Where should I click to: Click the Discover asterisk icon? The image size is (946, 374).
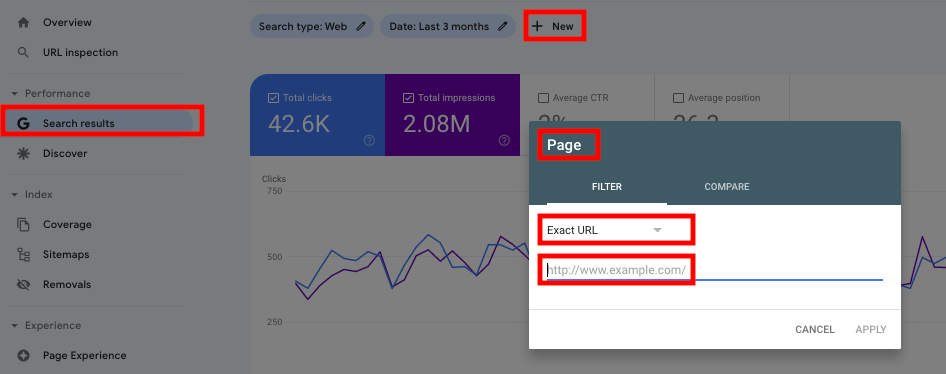click(24, 153)
